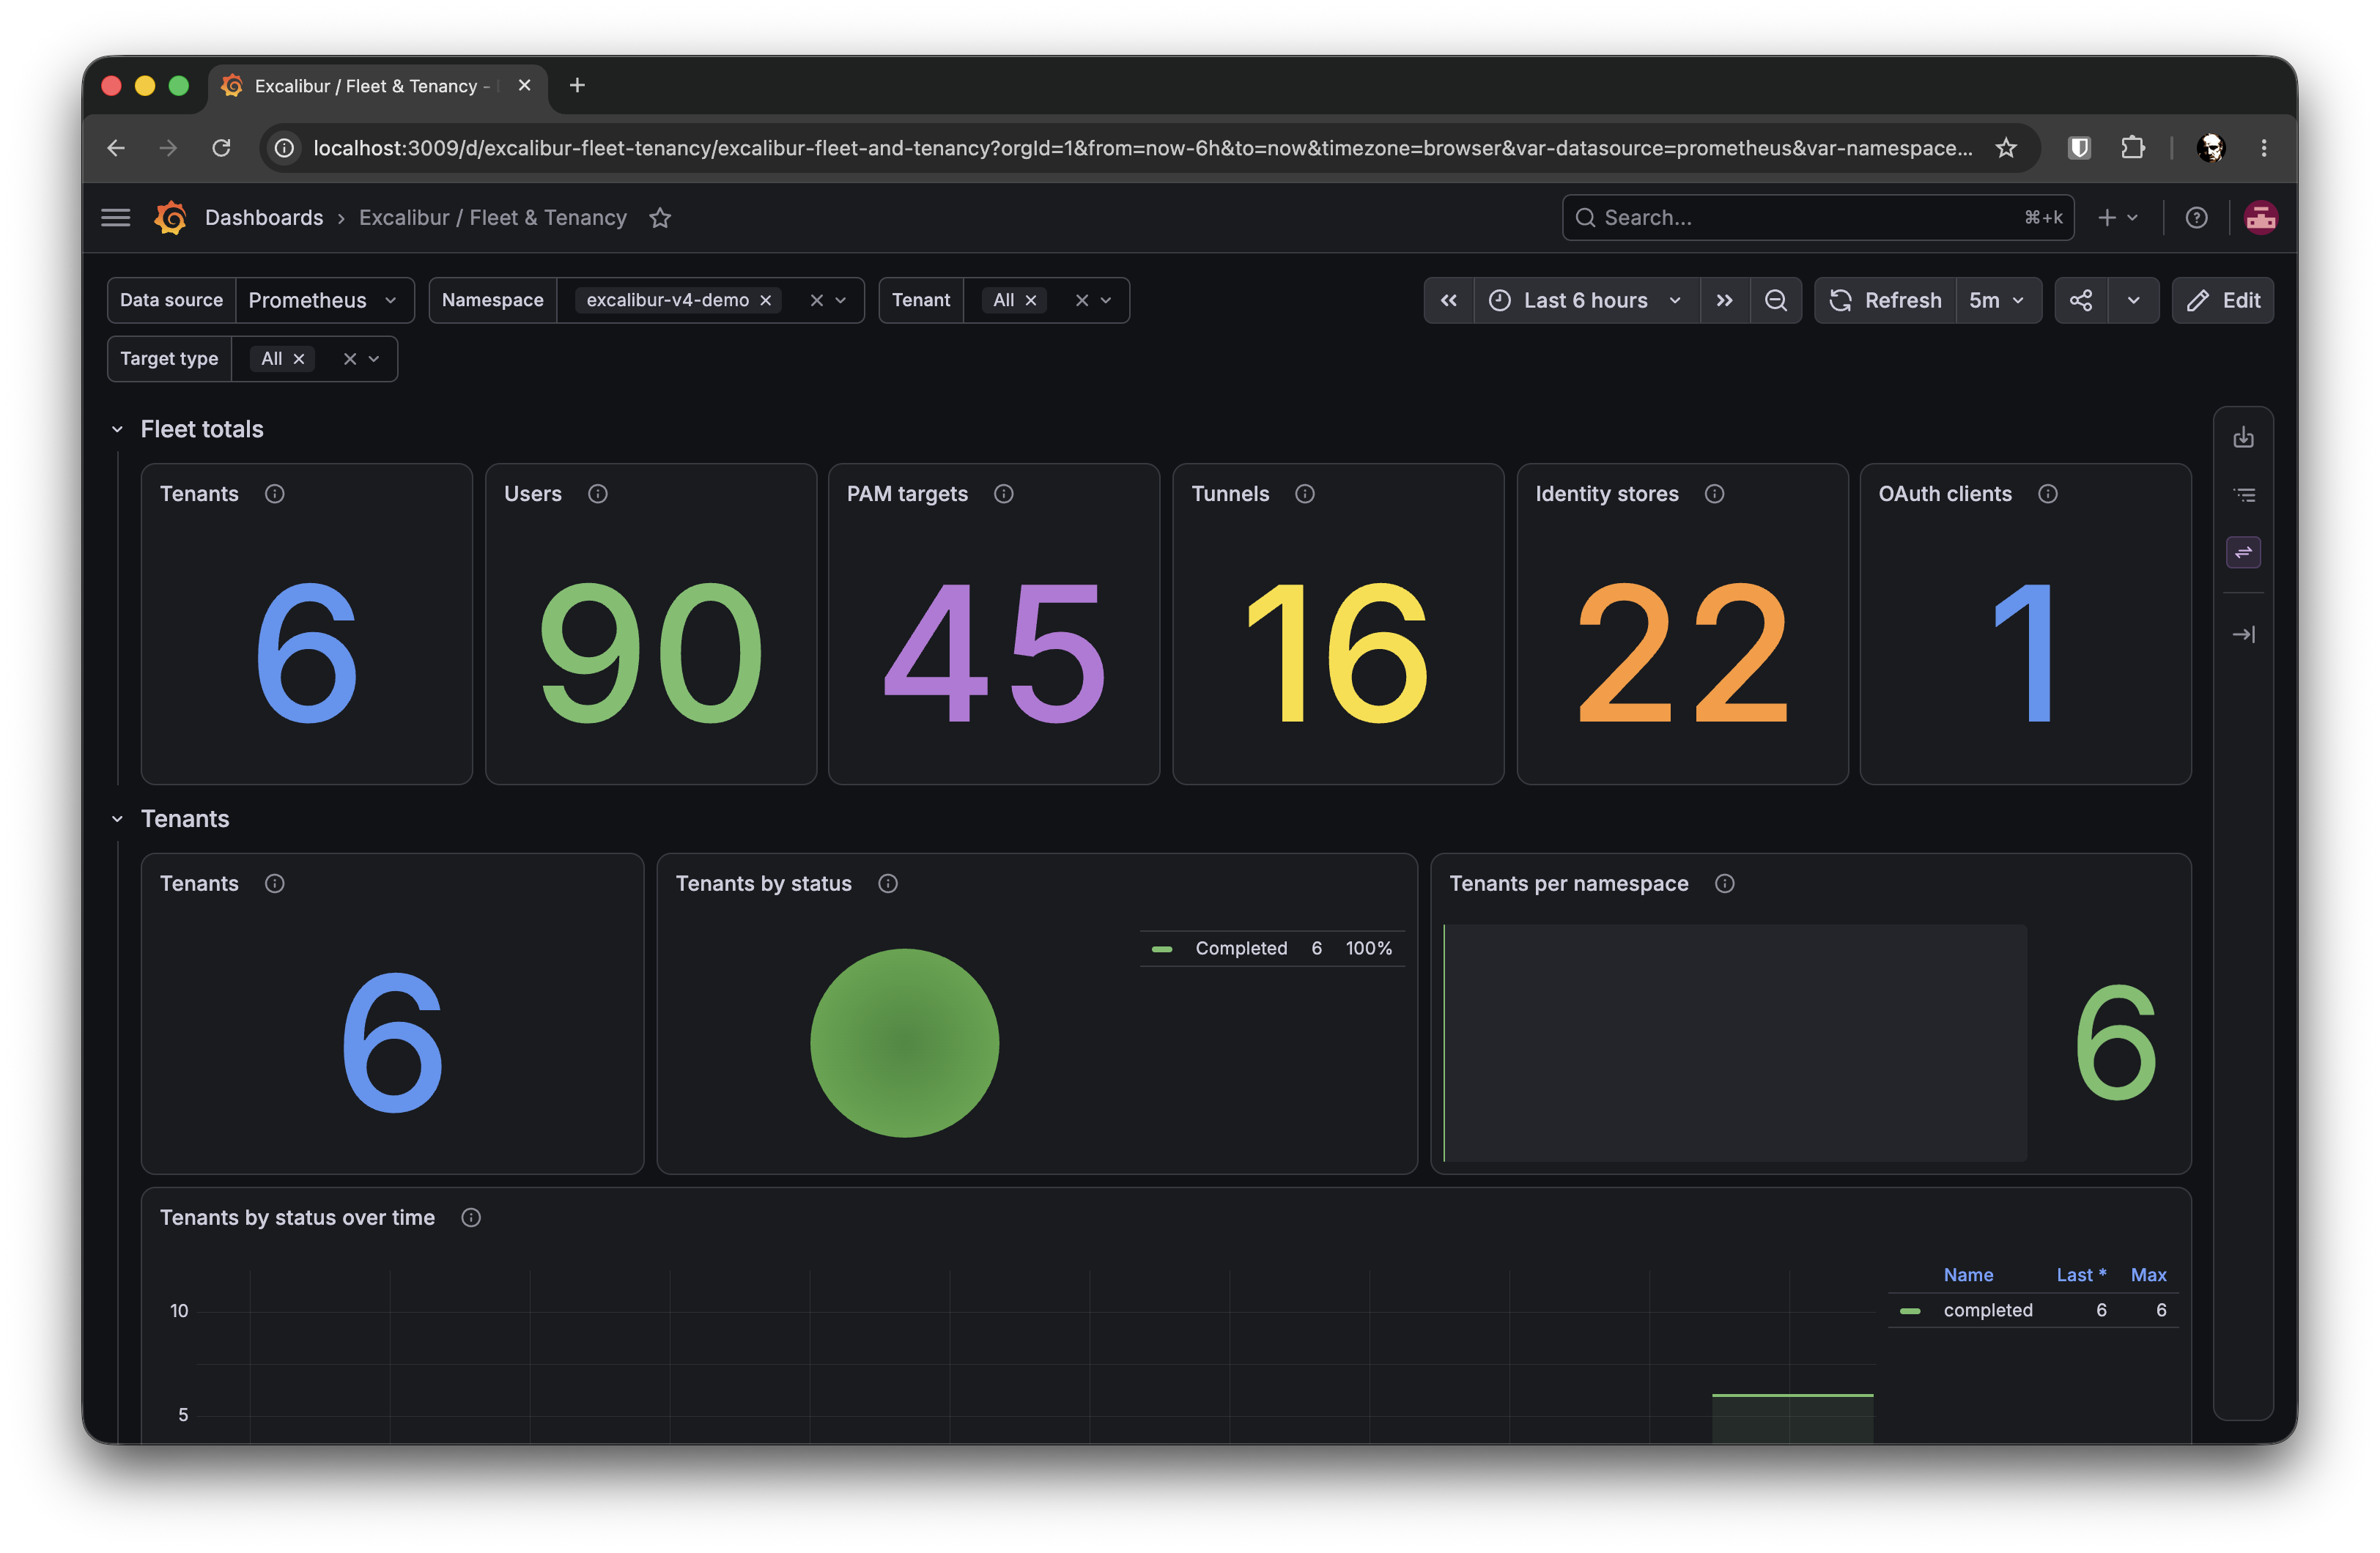Show info for Users panel
The width and height of the screenshot is (2380, 1553).
tap(598, 493)
